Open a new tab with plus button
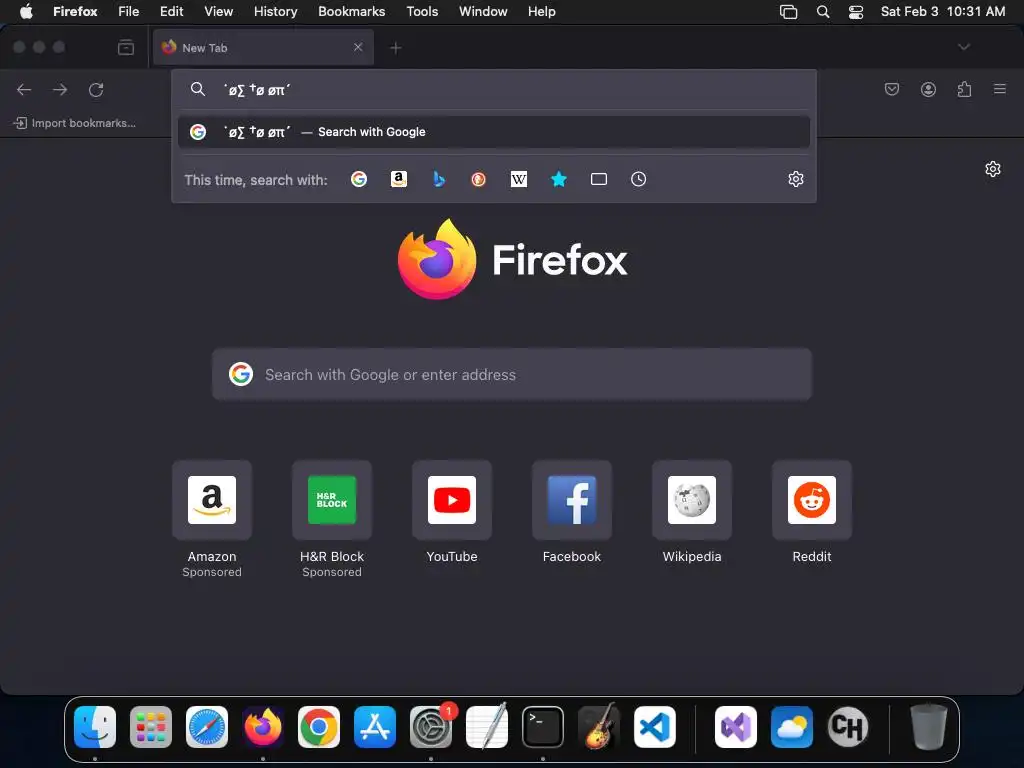The width and height of the screenshot is (1024, 768). coord(396,48)
